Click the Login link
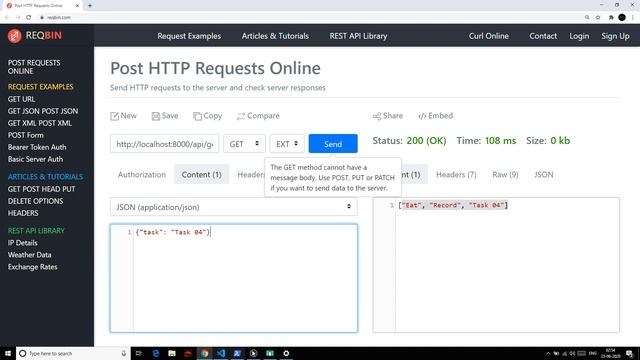Screen dimensions: 640x360 [x=579, y=36]
